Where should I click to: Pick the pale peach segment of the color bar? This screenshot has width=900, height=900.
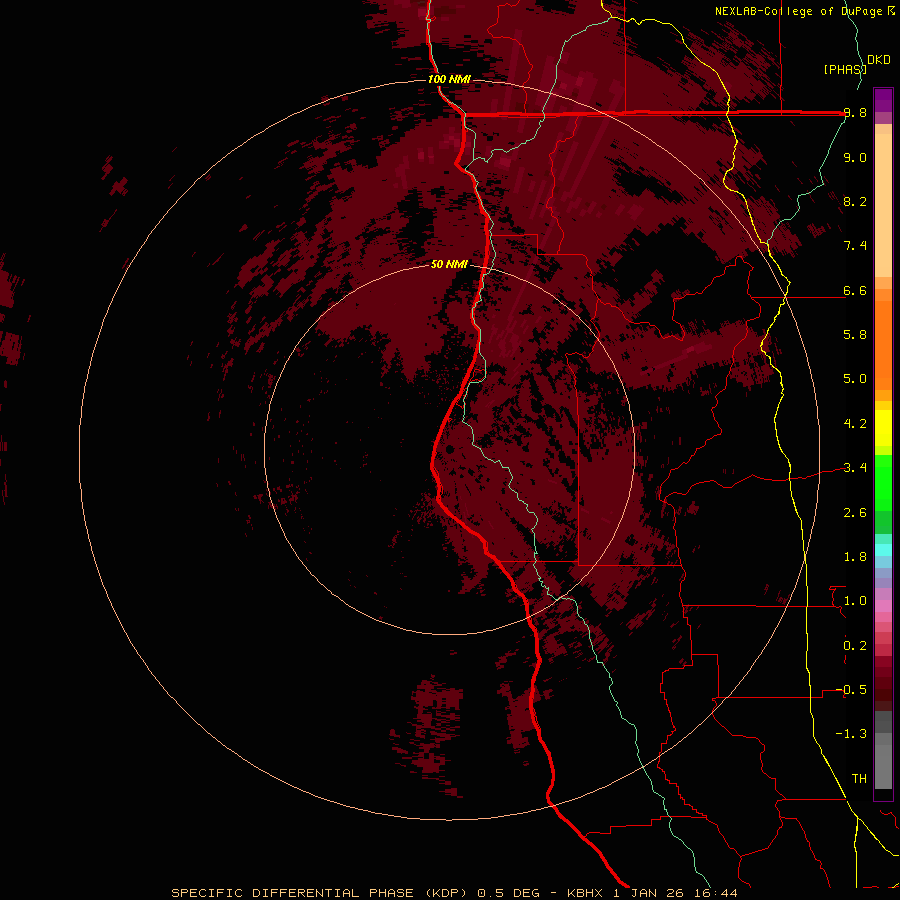883,205
